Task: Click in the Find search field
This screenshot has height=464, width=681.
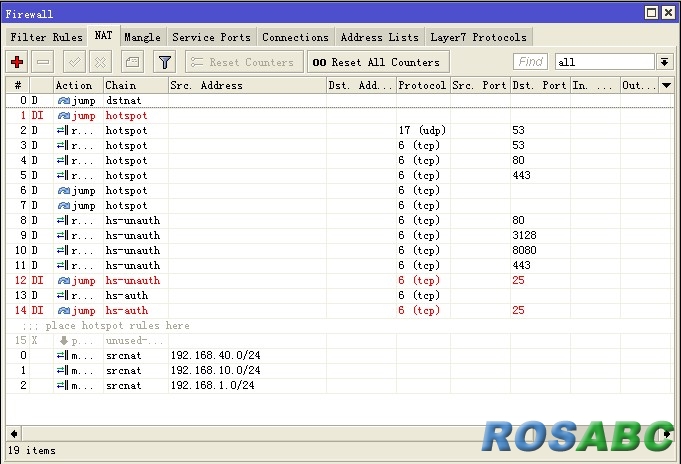Action: [530, 62]
